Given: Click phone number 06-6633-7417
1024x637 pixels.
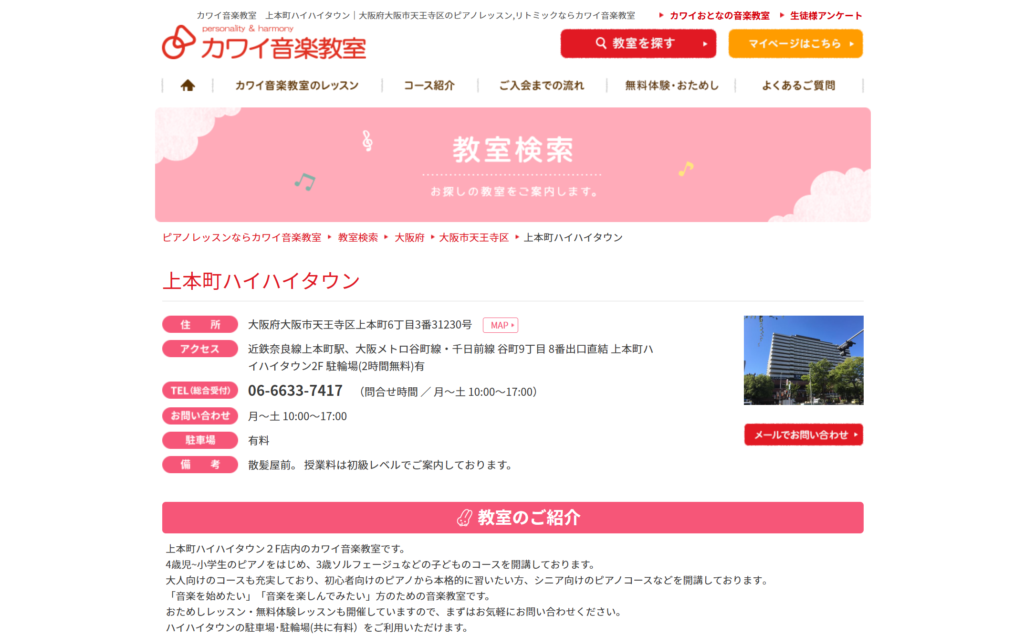Looking at the screenshot, I should tap(295, 391).
